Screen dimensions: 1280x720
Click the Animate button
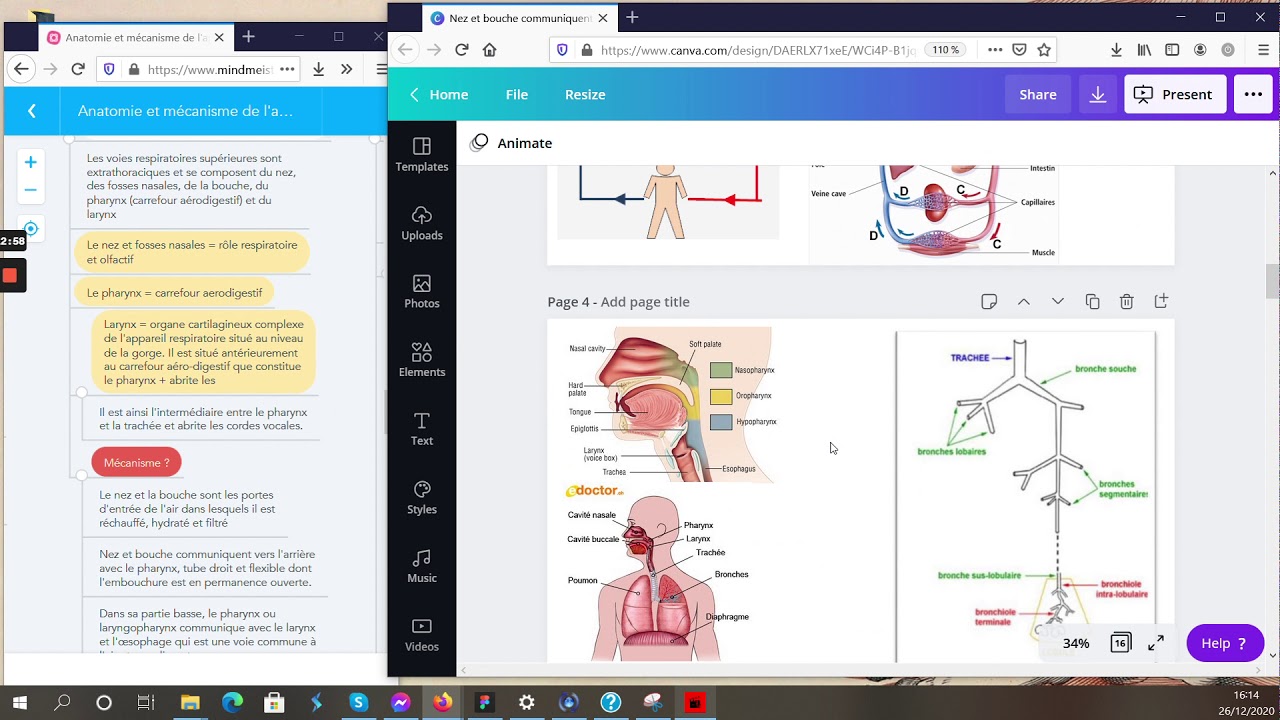tap(511, 143)
